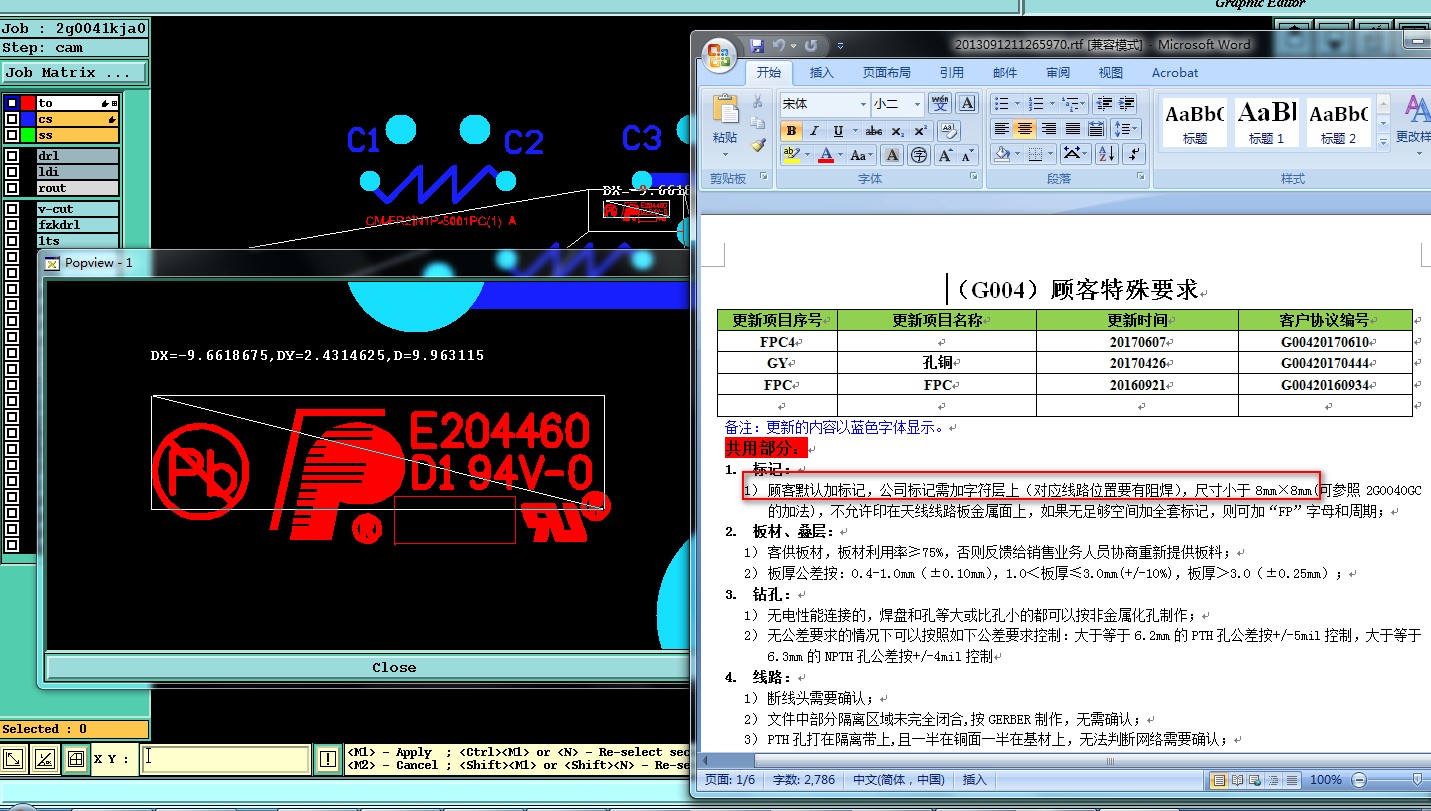
Task: Expand line spacing dropdown
Action: (1127, 129)
